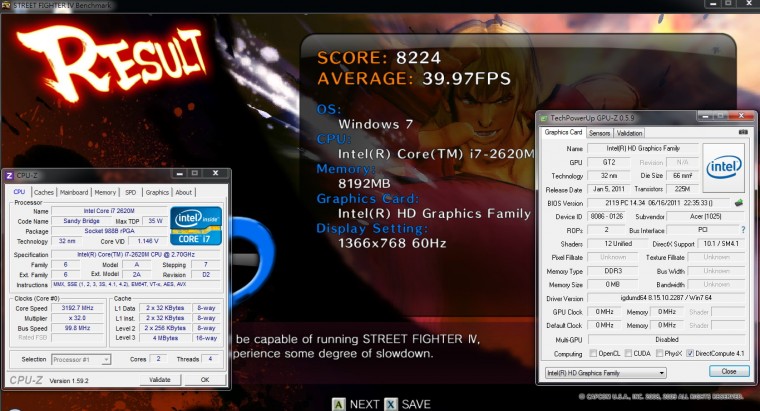Close the GPU-Z window with X
This screenshot has height=411, width=760.
click(741, 116)
